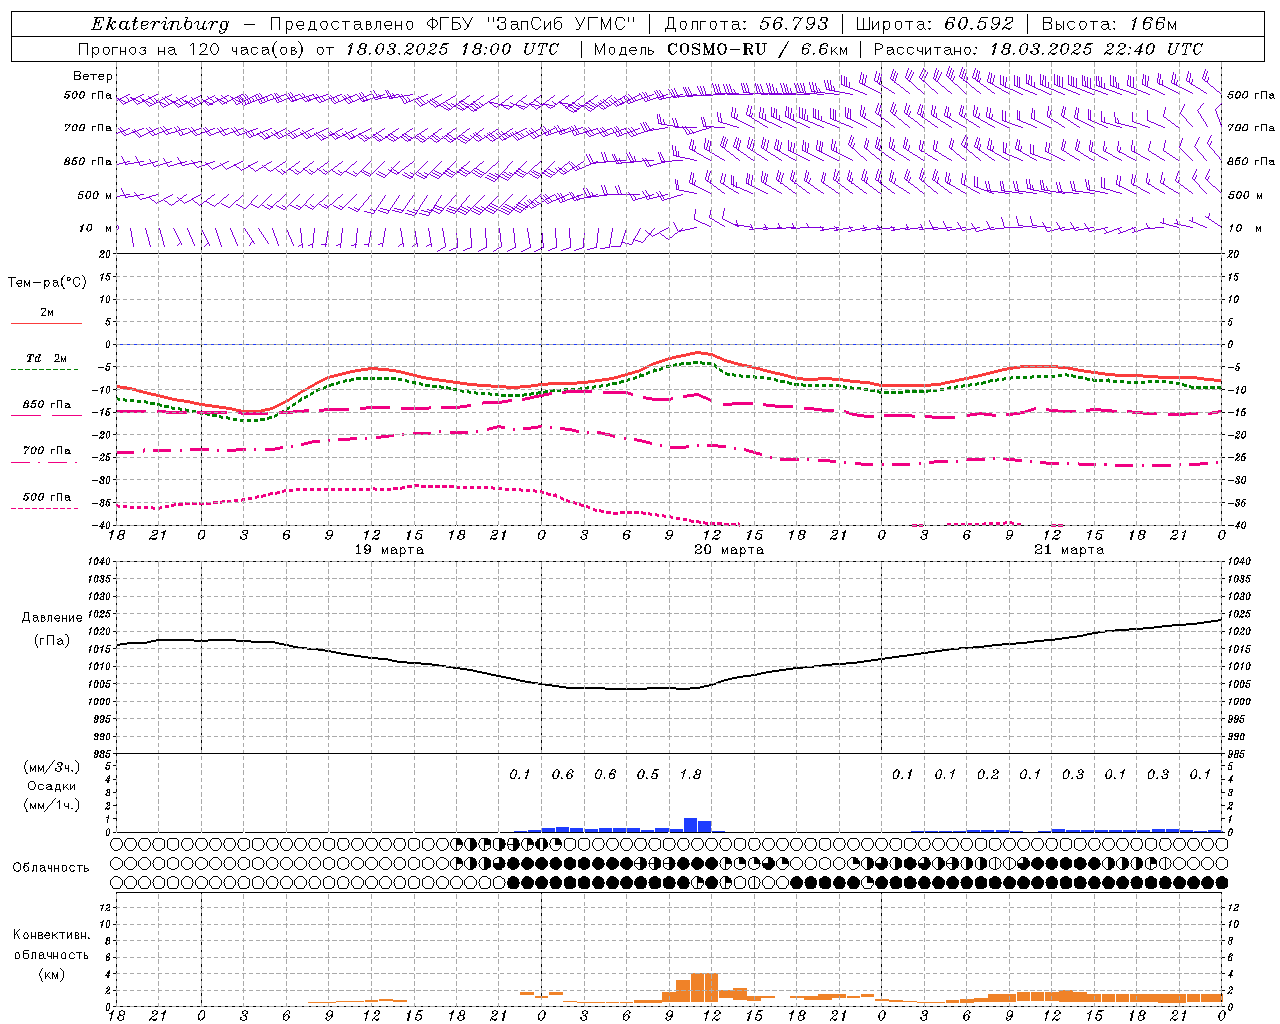Click the Ветер wind panel label

pyautogui.click(x=93, y=76)
